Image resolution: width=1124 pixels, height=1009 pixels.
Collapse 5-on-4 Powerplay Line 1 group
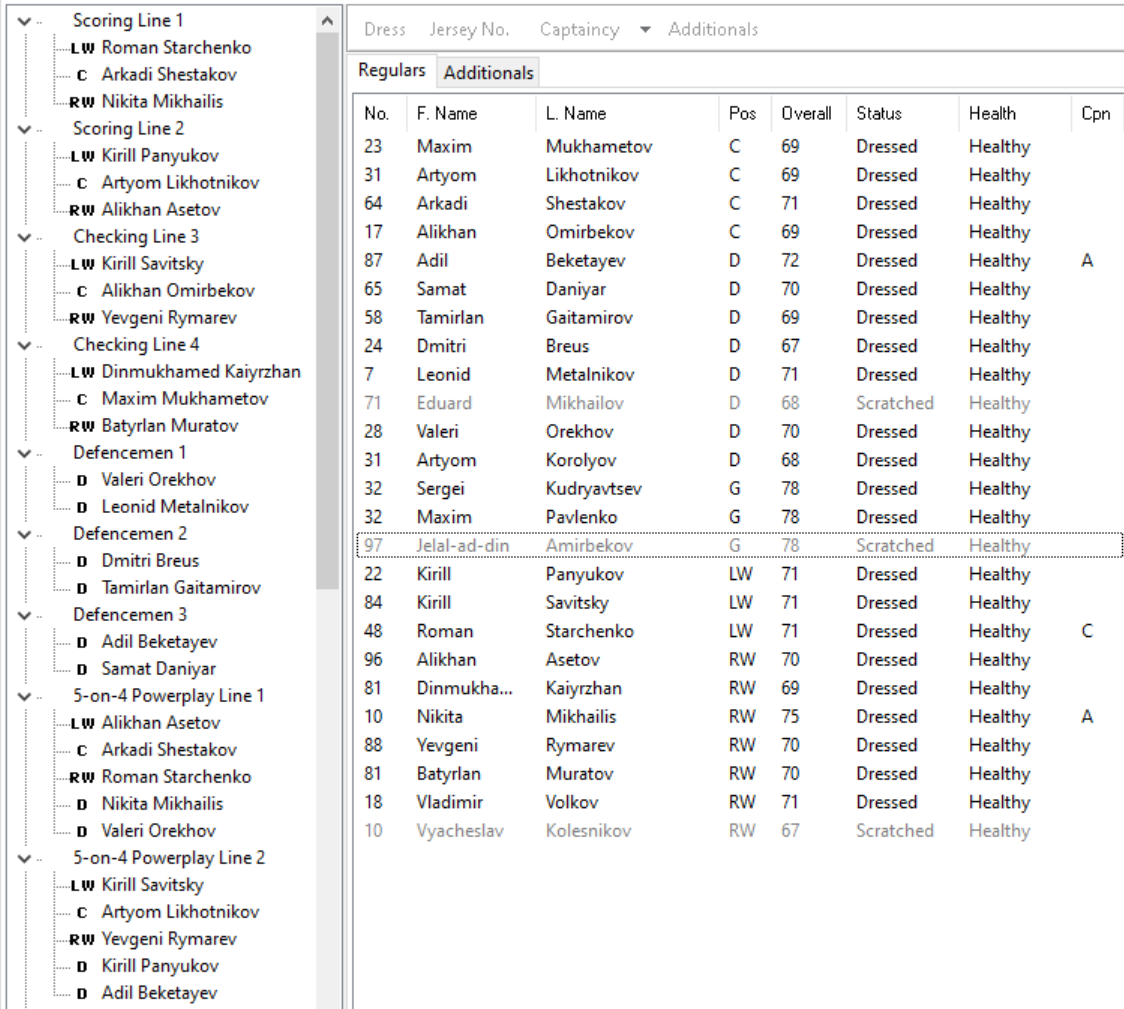(24, 696)
